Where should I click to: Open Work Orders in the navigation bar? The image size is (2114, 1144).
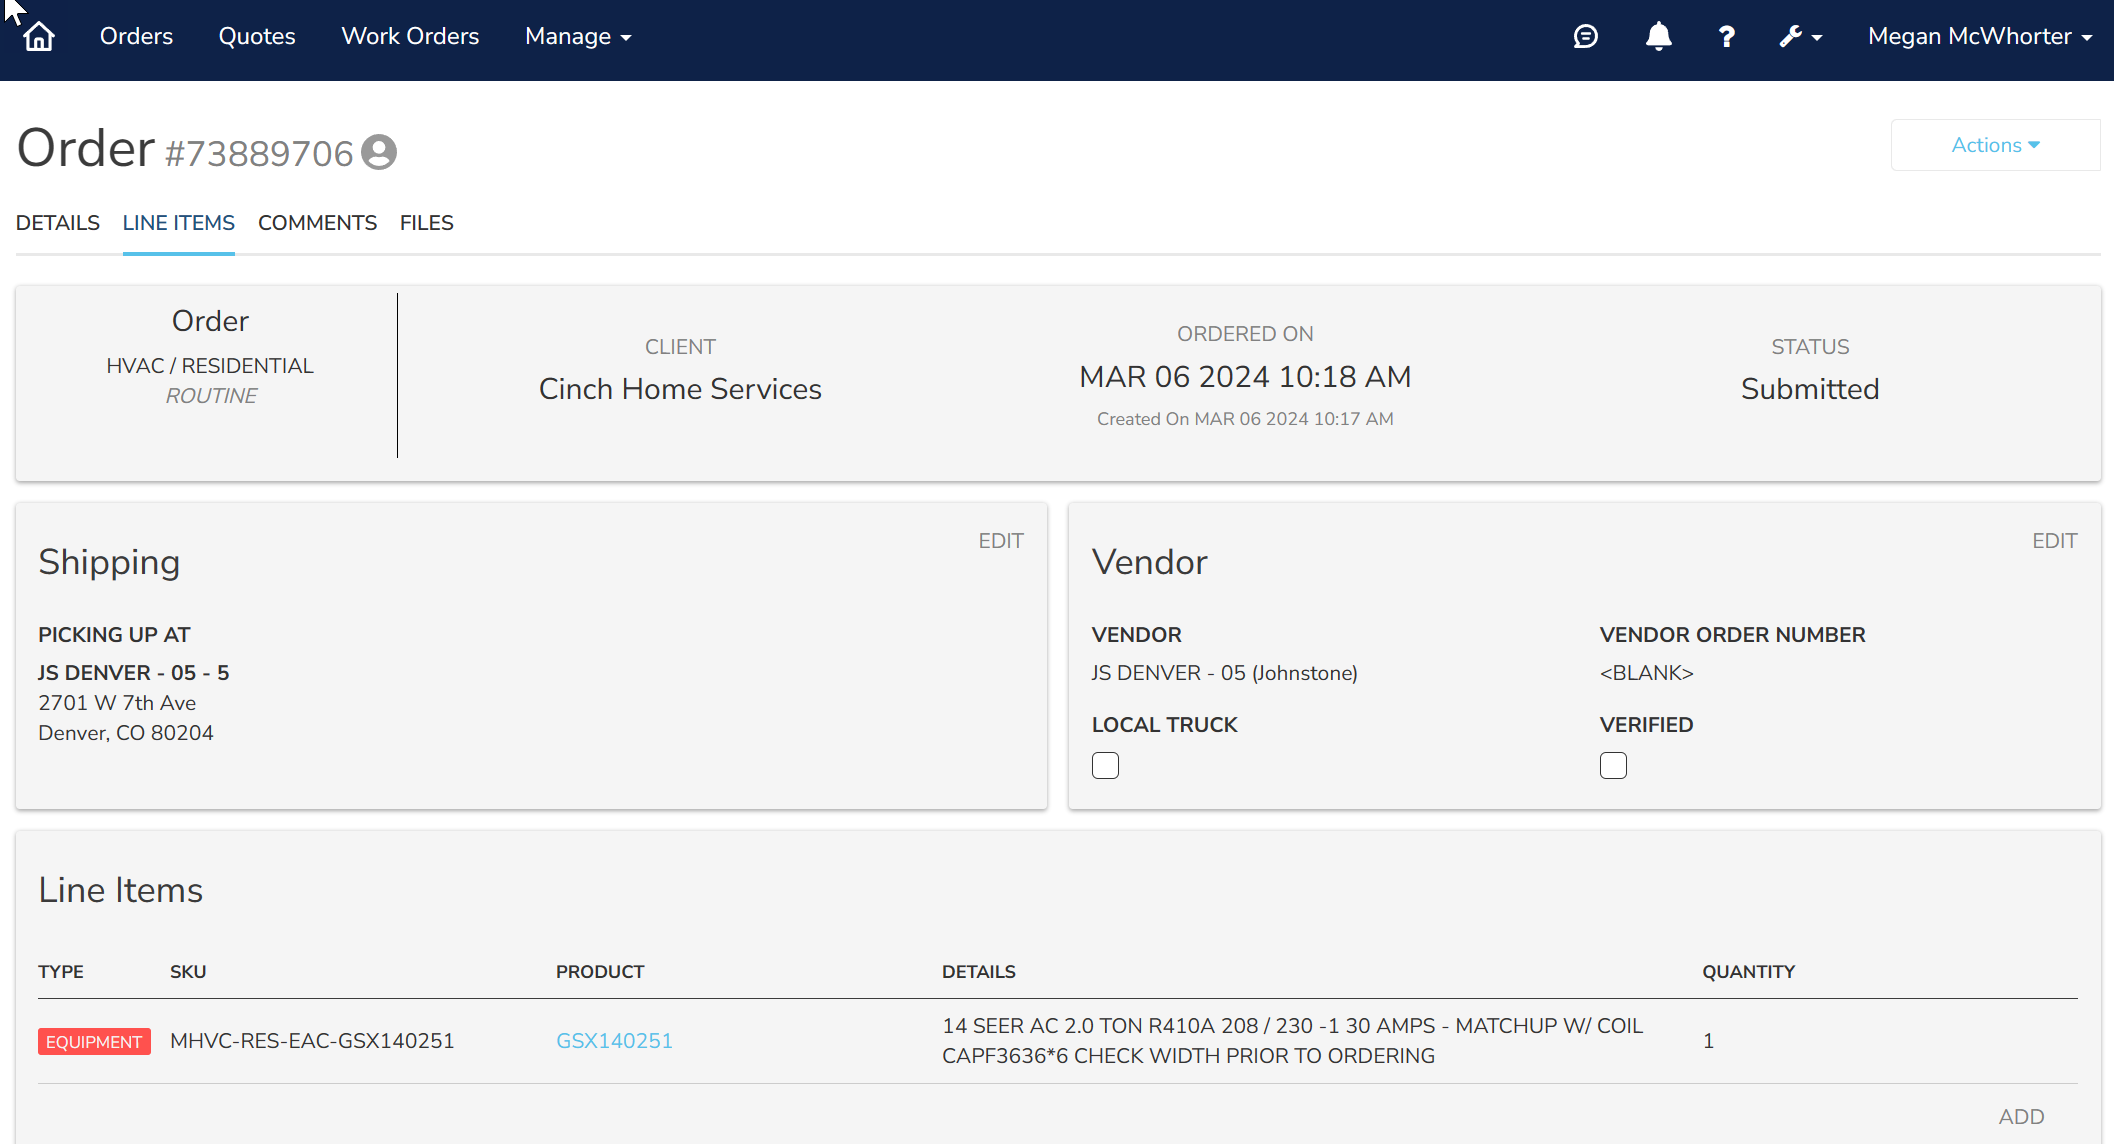click(x=410, y=37)
